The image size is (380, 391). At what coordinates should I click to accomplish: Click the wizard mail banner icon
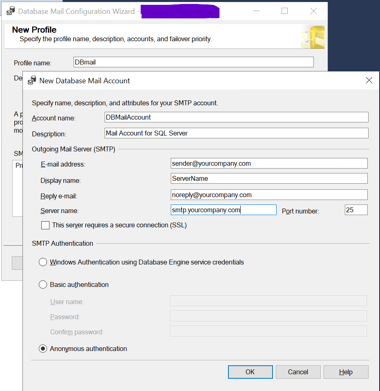pos(313,37)
